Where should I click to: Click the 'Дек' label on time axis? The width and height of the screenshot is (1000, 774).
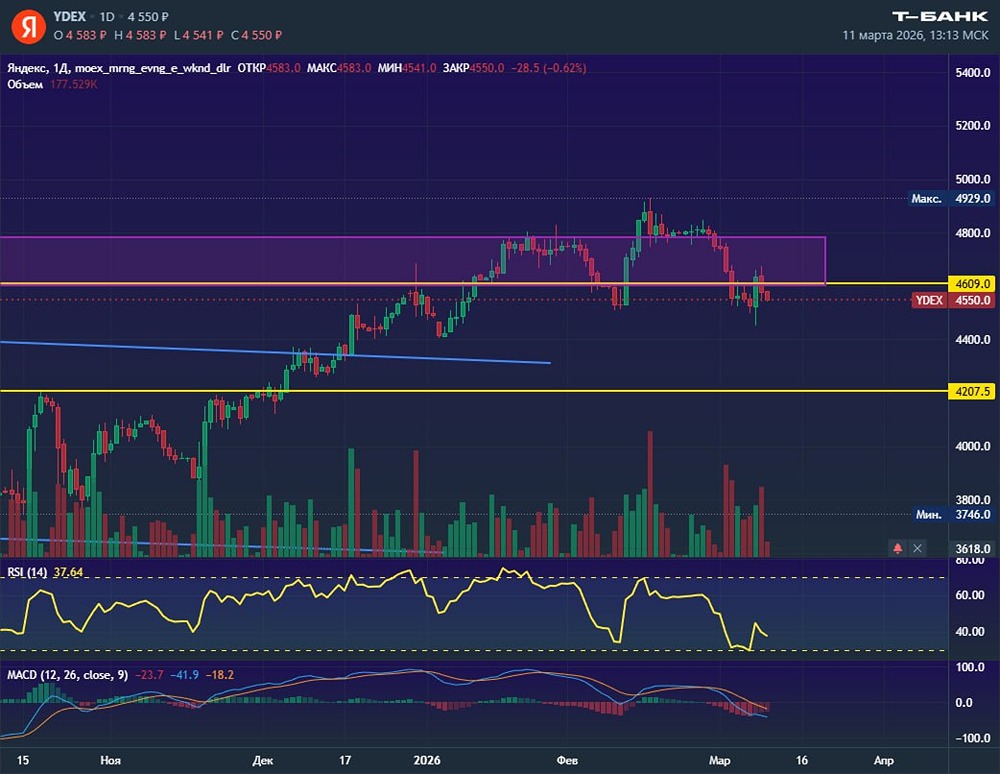pyautogui.click(x=262, y=760)
